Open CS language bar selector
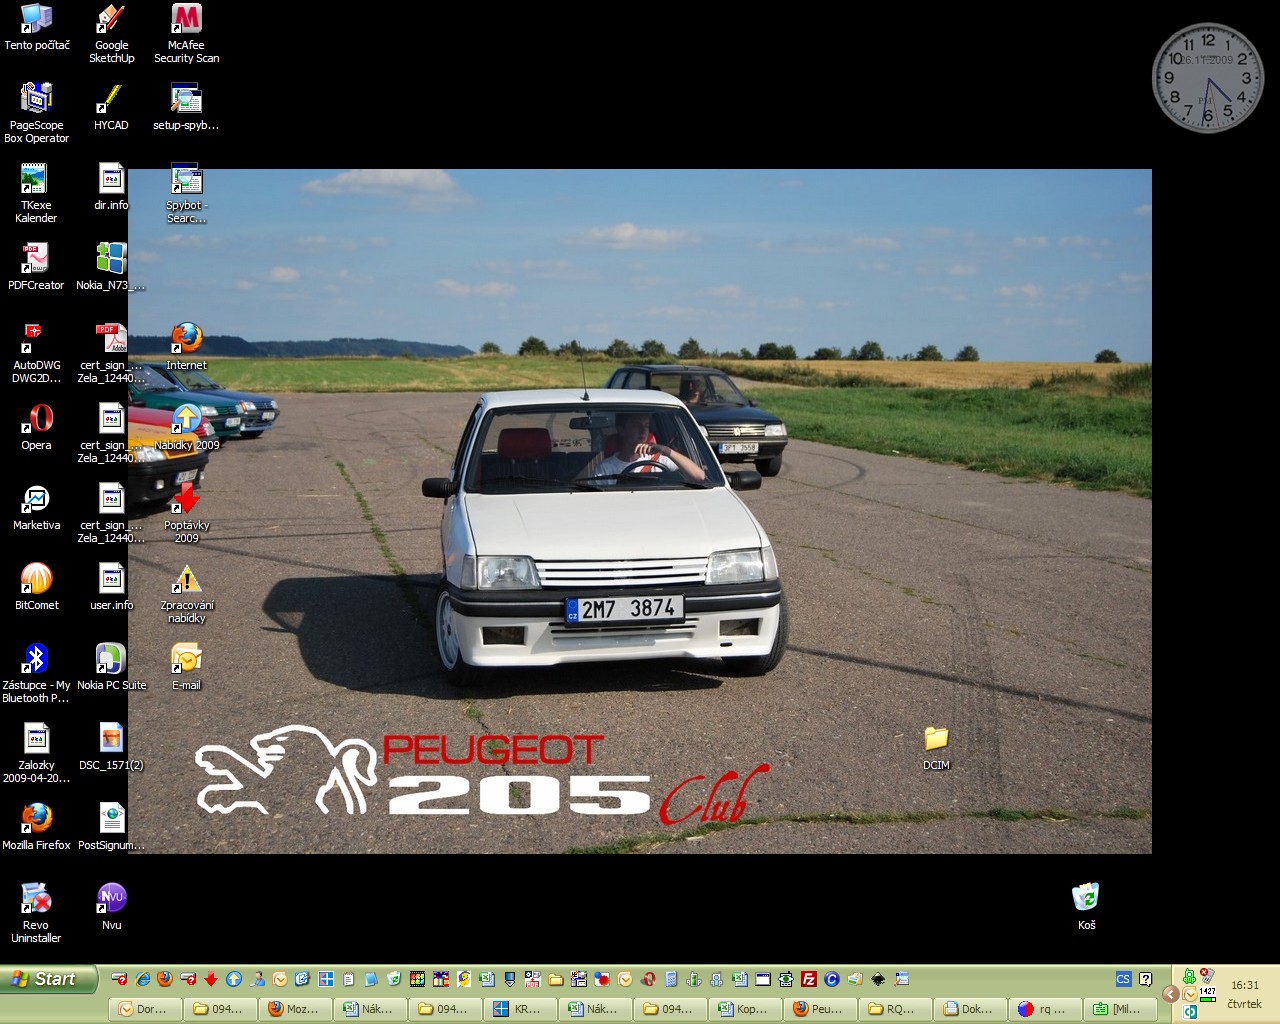 tap(1123, 980)
